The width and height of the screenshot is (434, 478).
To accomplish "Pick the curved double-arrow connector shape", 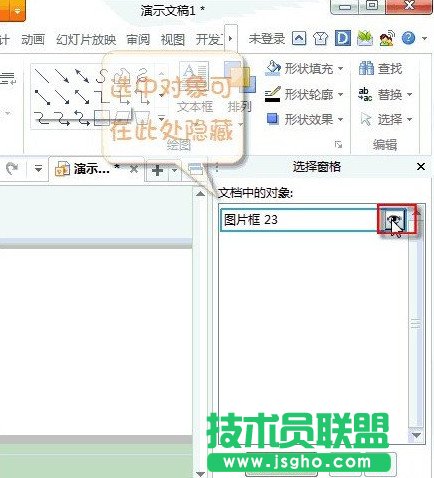I will click(x=82, y=118).
